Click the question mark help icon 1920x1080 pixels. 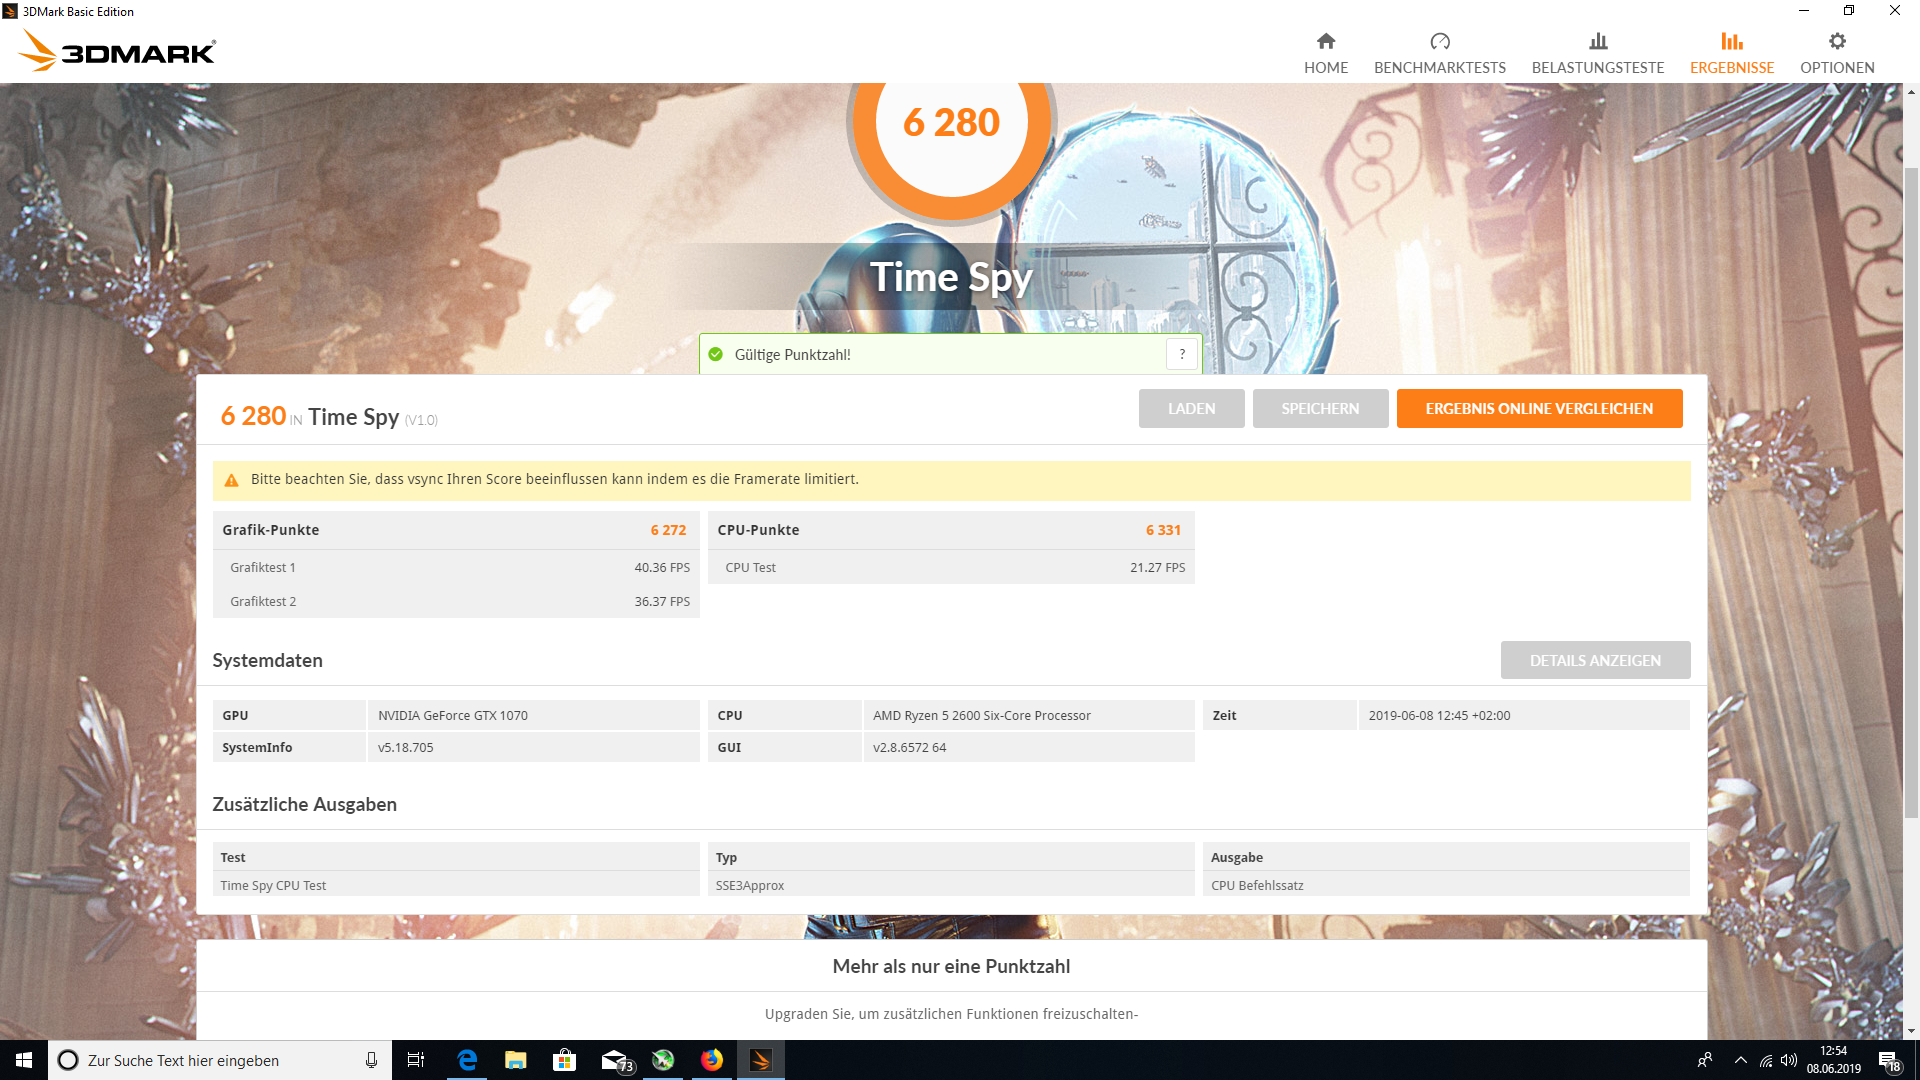pos(1182,354)
